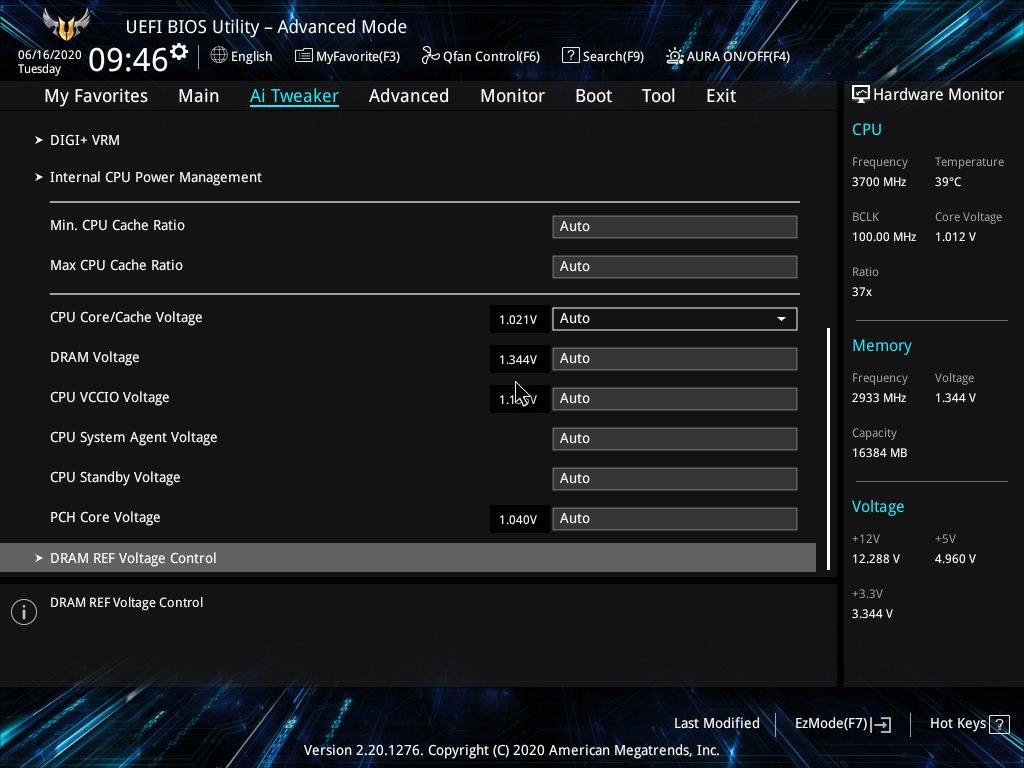The height and width of the screenshot is (768, 1024).
Task: Open Hot Keys help via question mark icon
Action: [998, 723]
